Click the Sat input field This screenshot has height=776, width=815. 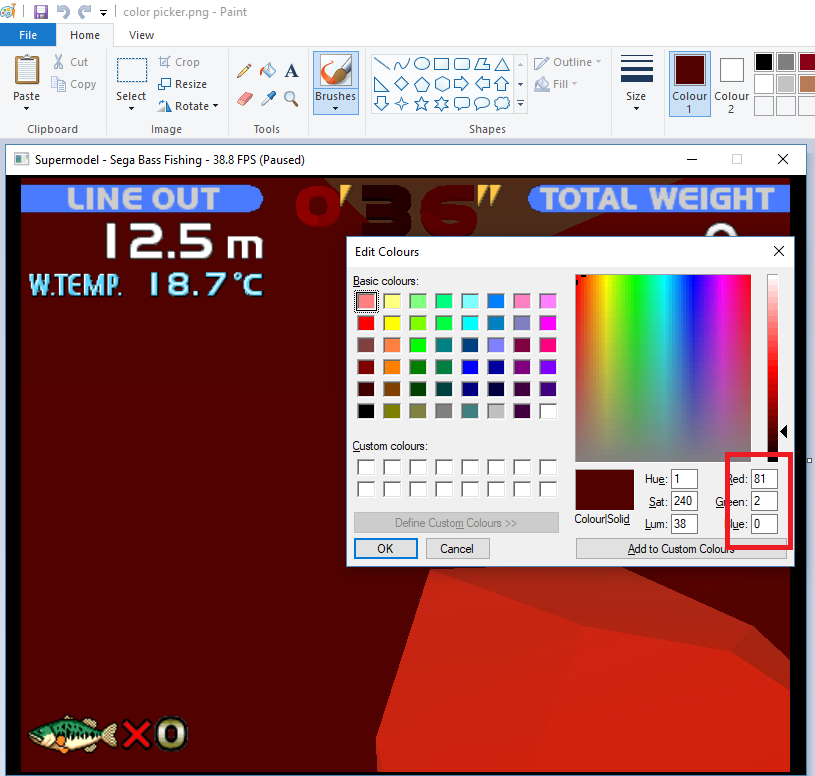click(x=684, y=501)
